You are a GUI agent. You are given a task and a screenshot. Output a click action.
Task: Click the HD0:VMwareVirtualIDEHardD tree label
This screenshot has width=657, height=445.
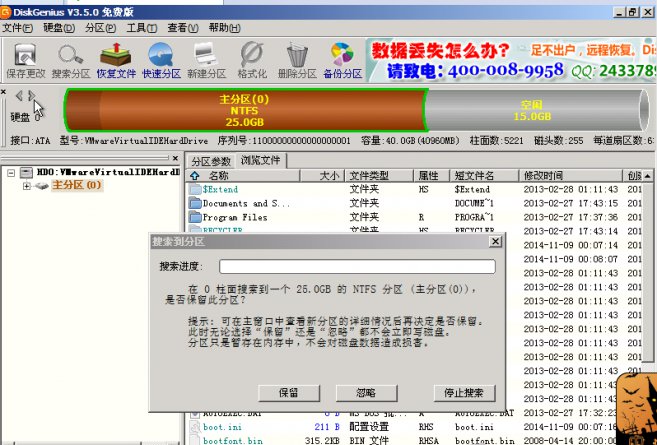tap(108, 172)
